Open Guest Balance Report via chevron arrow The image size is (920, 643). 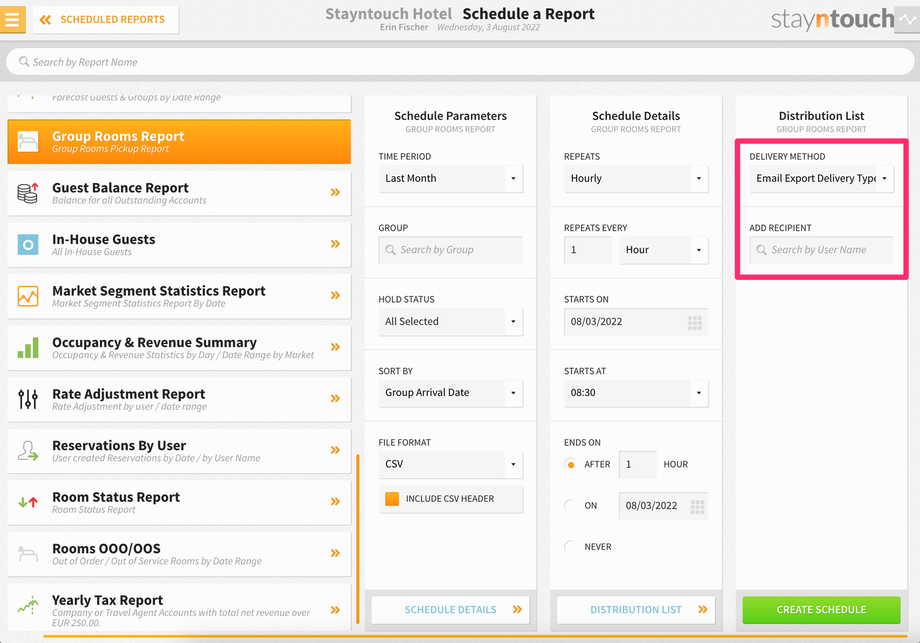coord(335,192)
